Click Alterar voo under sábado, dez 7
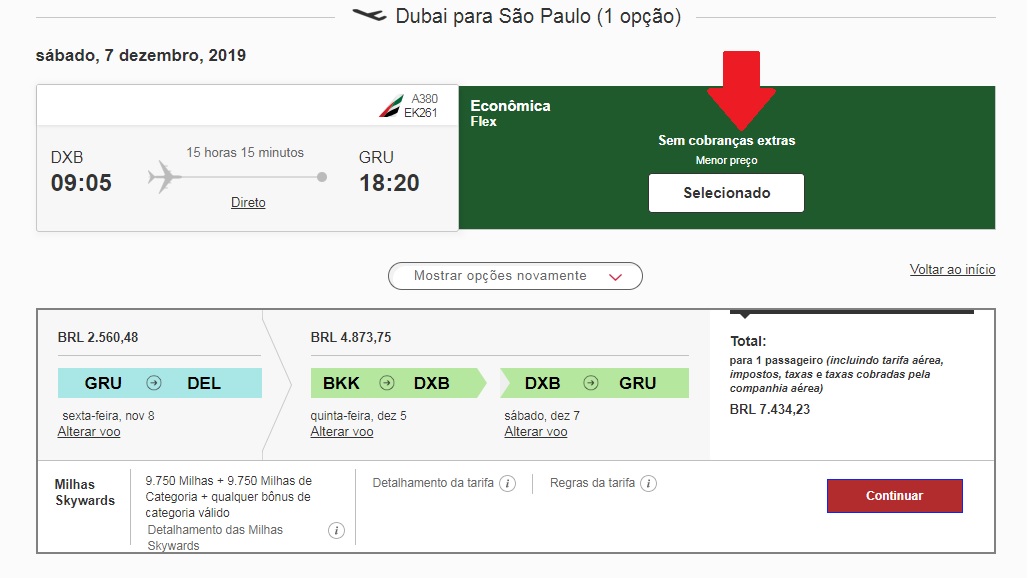 pos(536,432)
